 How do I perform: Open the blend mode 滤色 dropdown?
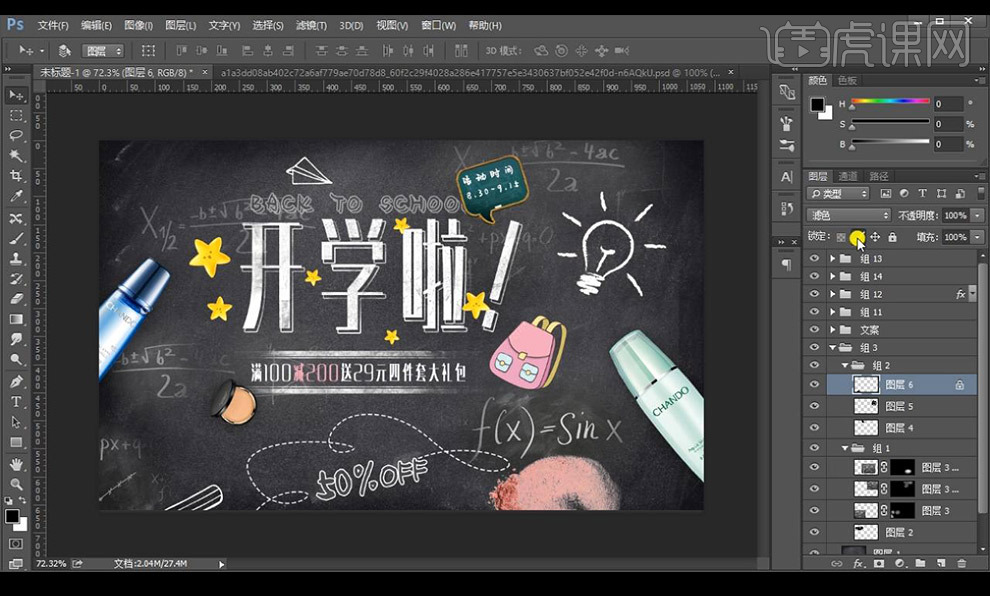[x=849, y=215]
